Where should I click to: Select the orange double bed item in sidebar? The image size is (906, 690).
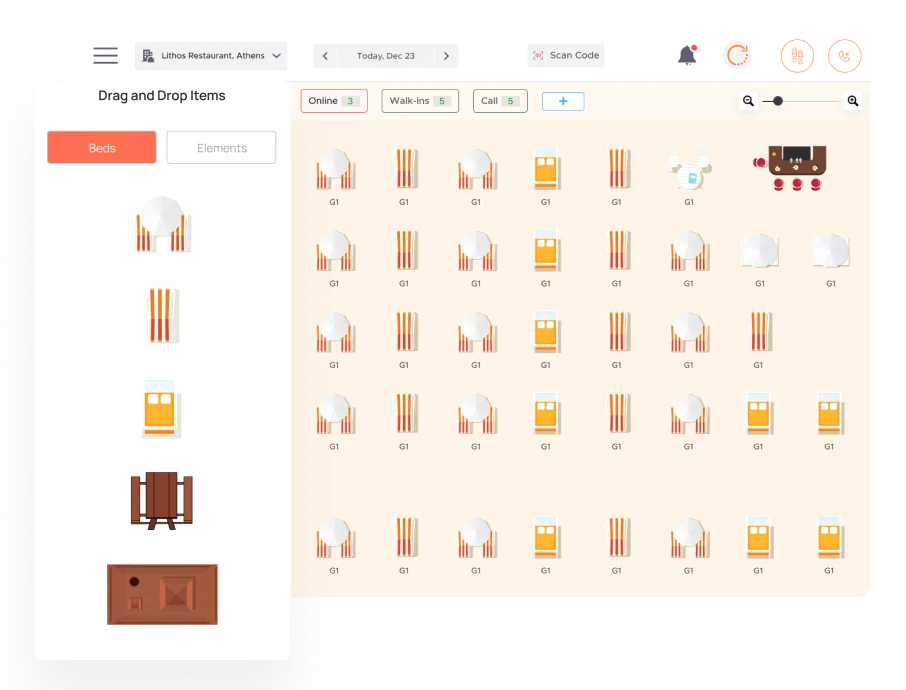tap(161, 409)
